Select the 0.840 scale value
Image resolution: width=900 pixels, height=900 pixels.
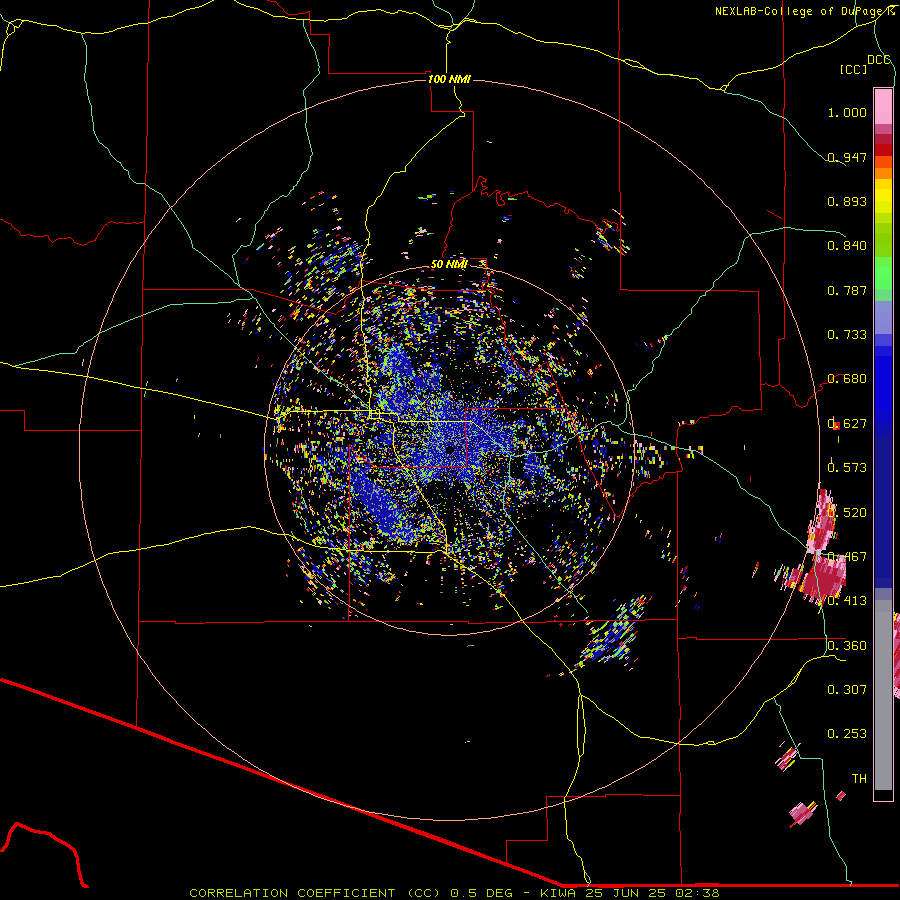coord(847,246)
